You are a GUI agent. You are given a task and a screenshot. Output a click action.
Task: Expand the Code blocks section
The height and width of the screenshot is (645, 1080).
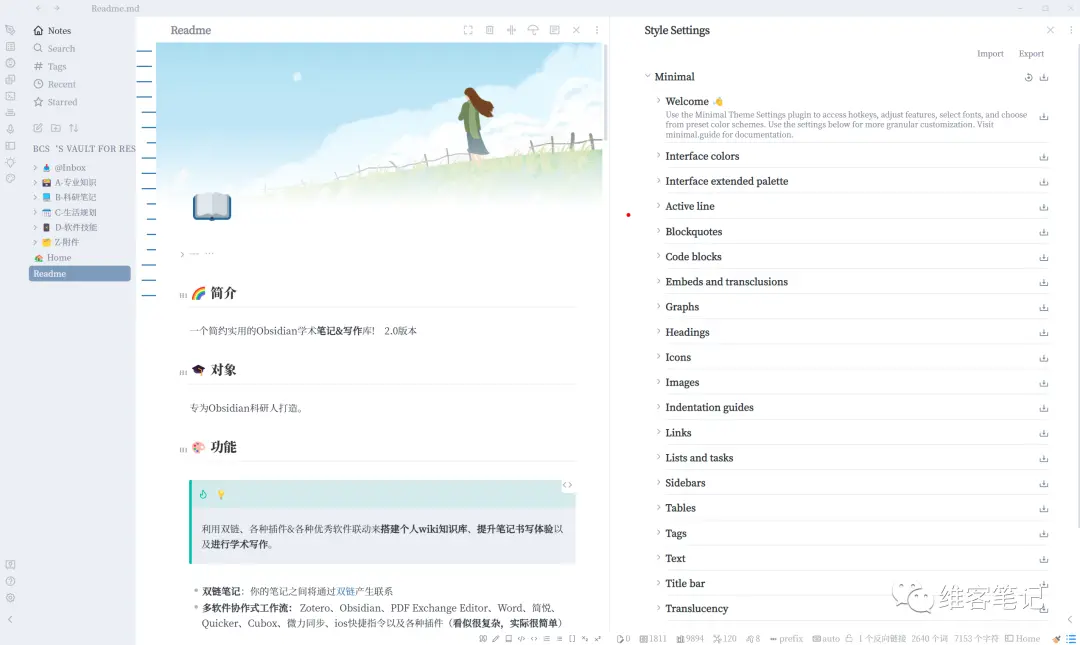[658, 256]
